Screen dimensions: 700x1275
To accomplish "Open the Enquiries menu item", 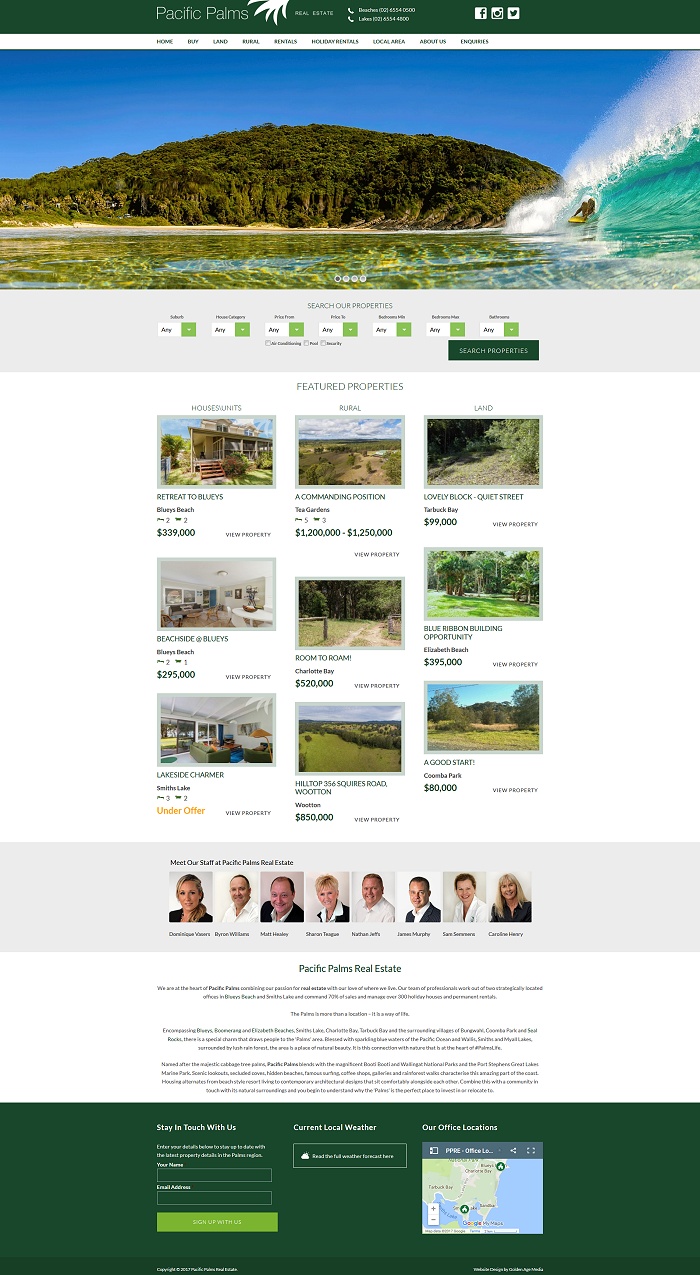I will (475, 42).
